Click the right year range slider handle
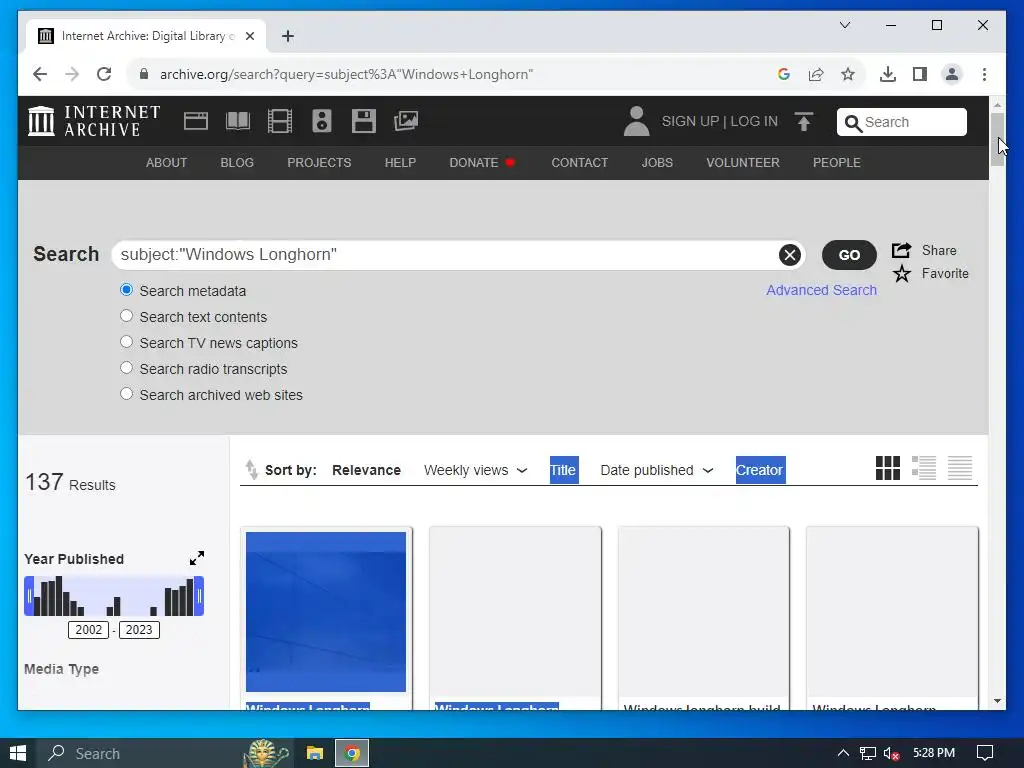 pos(199,596)
